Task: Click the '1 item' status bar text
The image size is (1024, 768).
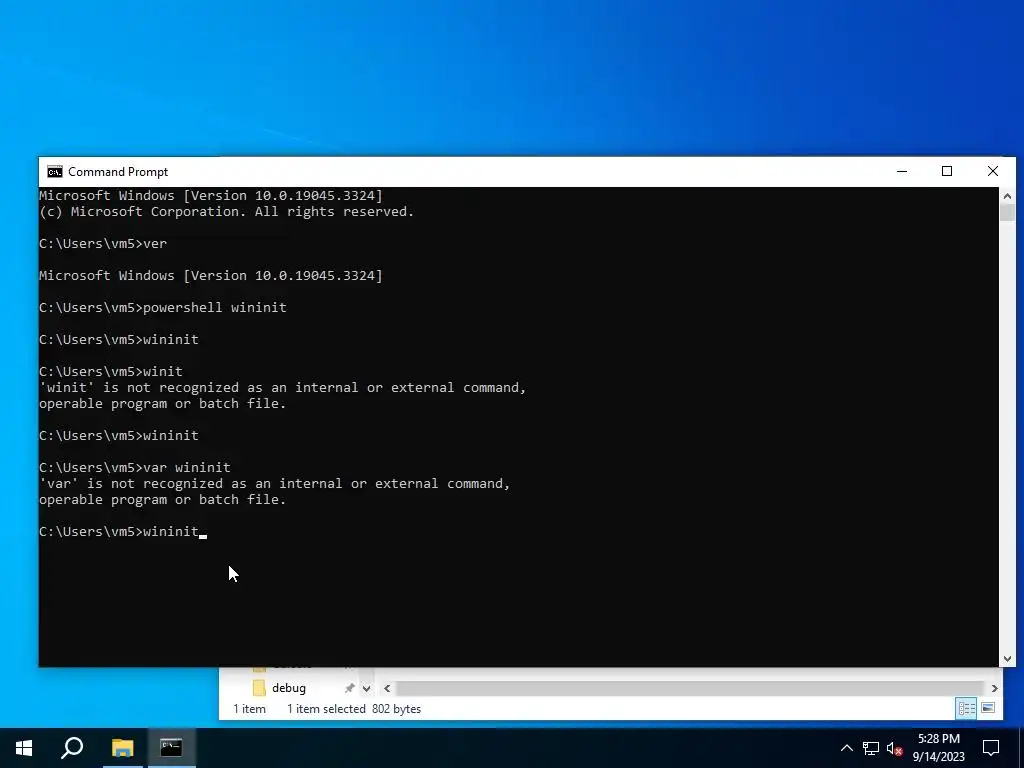Action: coord(249,709)
